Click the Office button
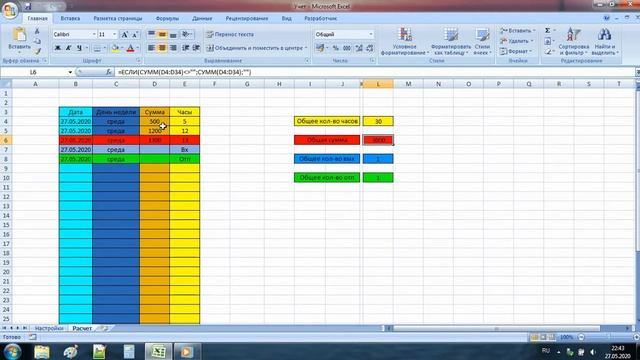Screen dimensions: 640x360 [9, 11]
